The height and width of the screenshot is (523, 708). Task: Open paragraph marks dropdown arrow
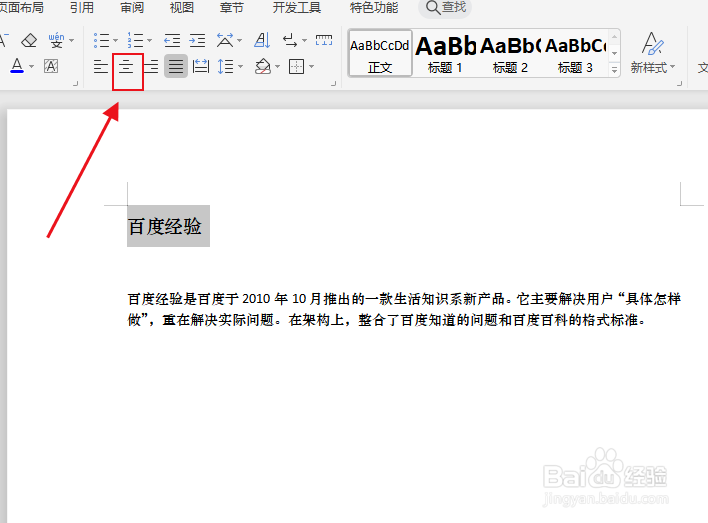pyautogui.click(x=304, y=41)
